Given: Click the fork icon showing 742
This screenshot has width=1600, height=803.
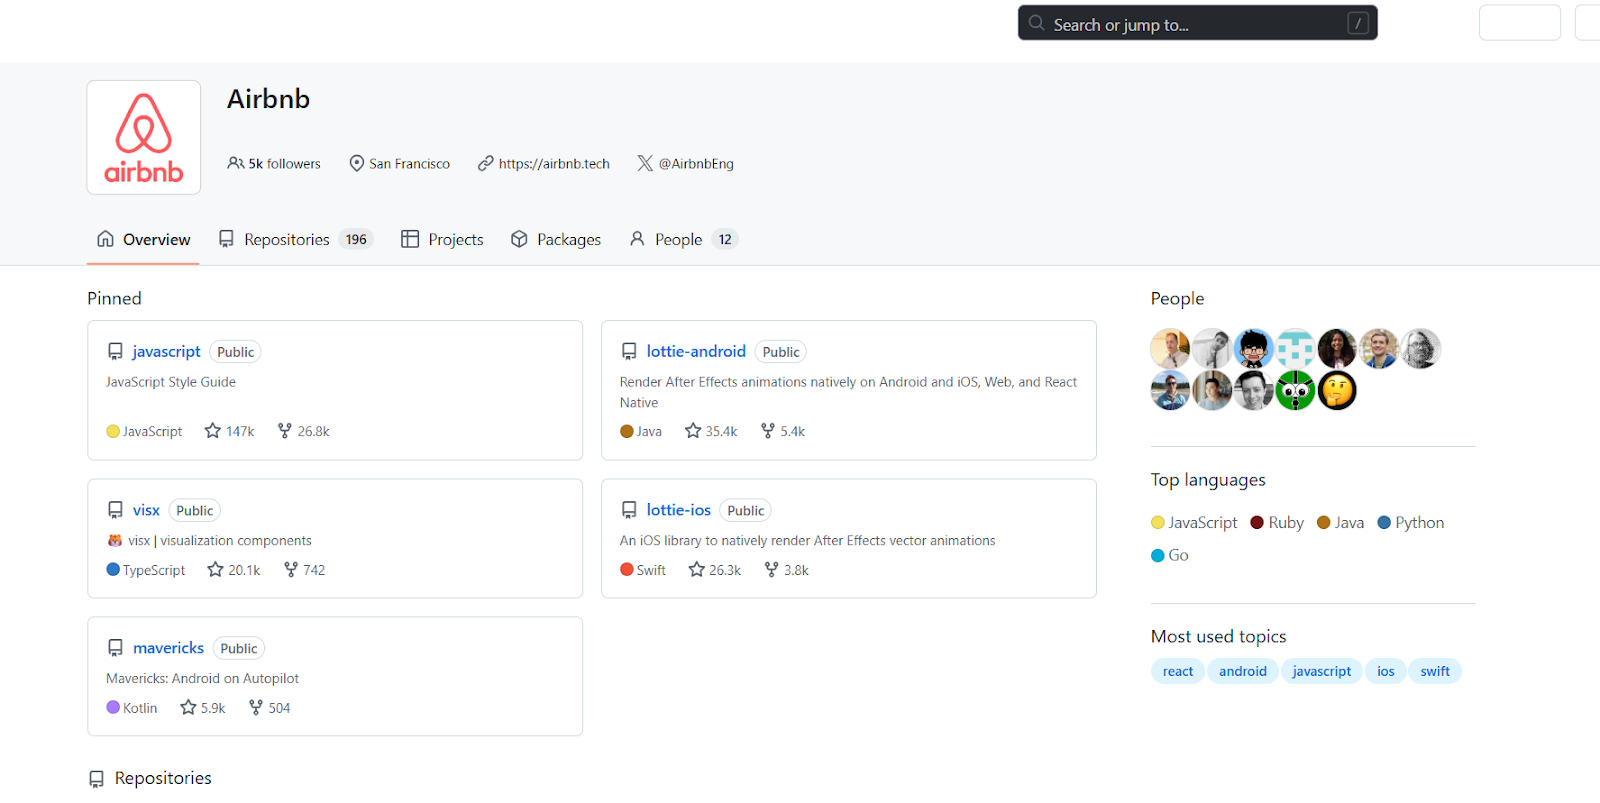Looking at the screenshot, I should coord(291,570).
